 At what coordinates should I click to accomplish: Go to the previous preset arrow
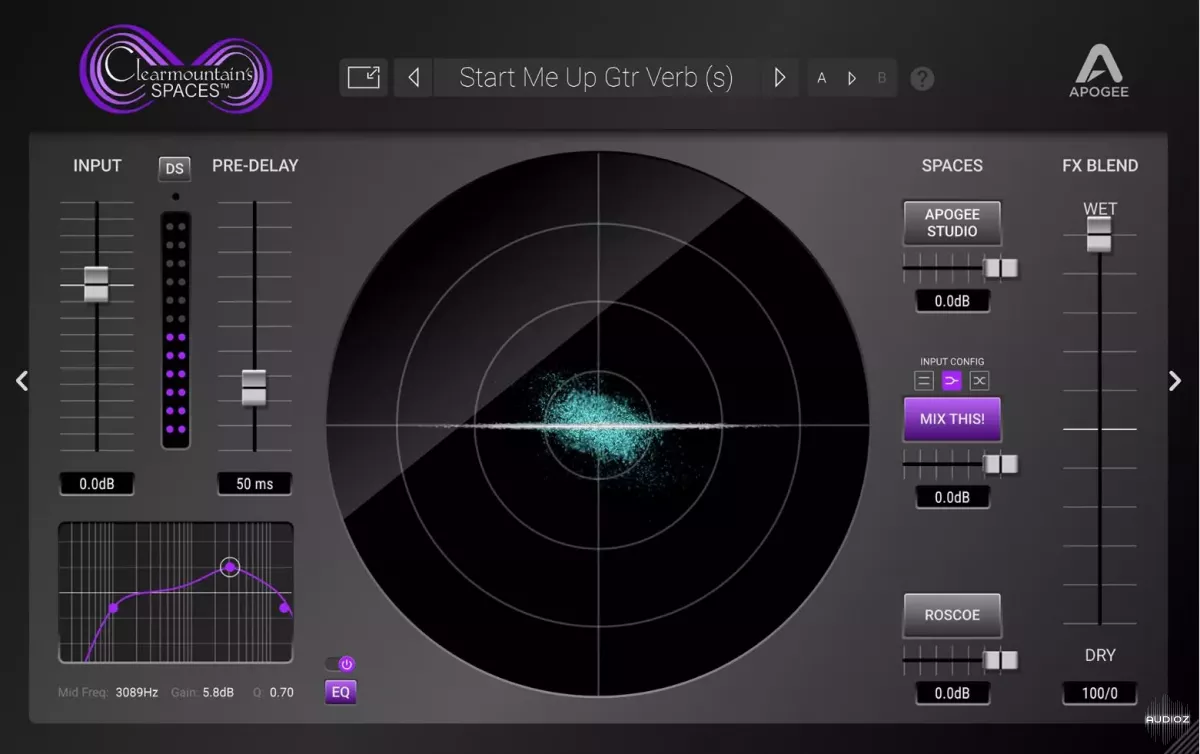413,77
